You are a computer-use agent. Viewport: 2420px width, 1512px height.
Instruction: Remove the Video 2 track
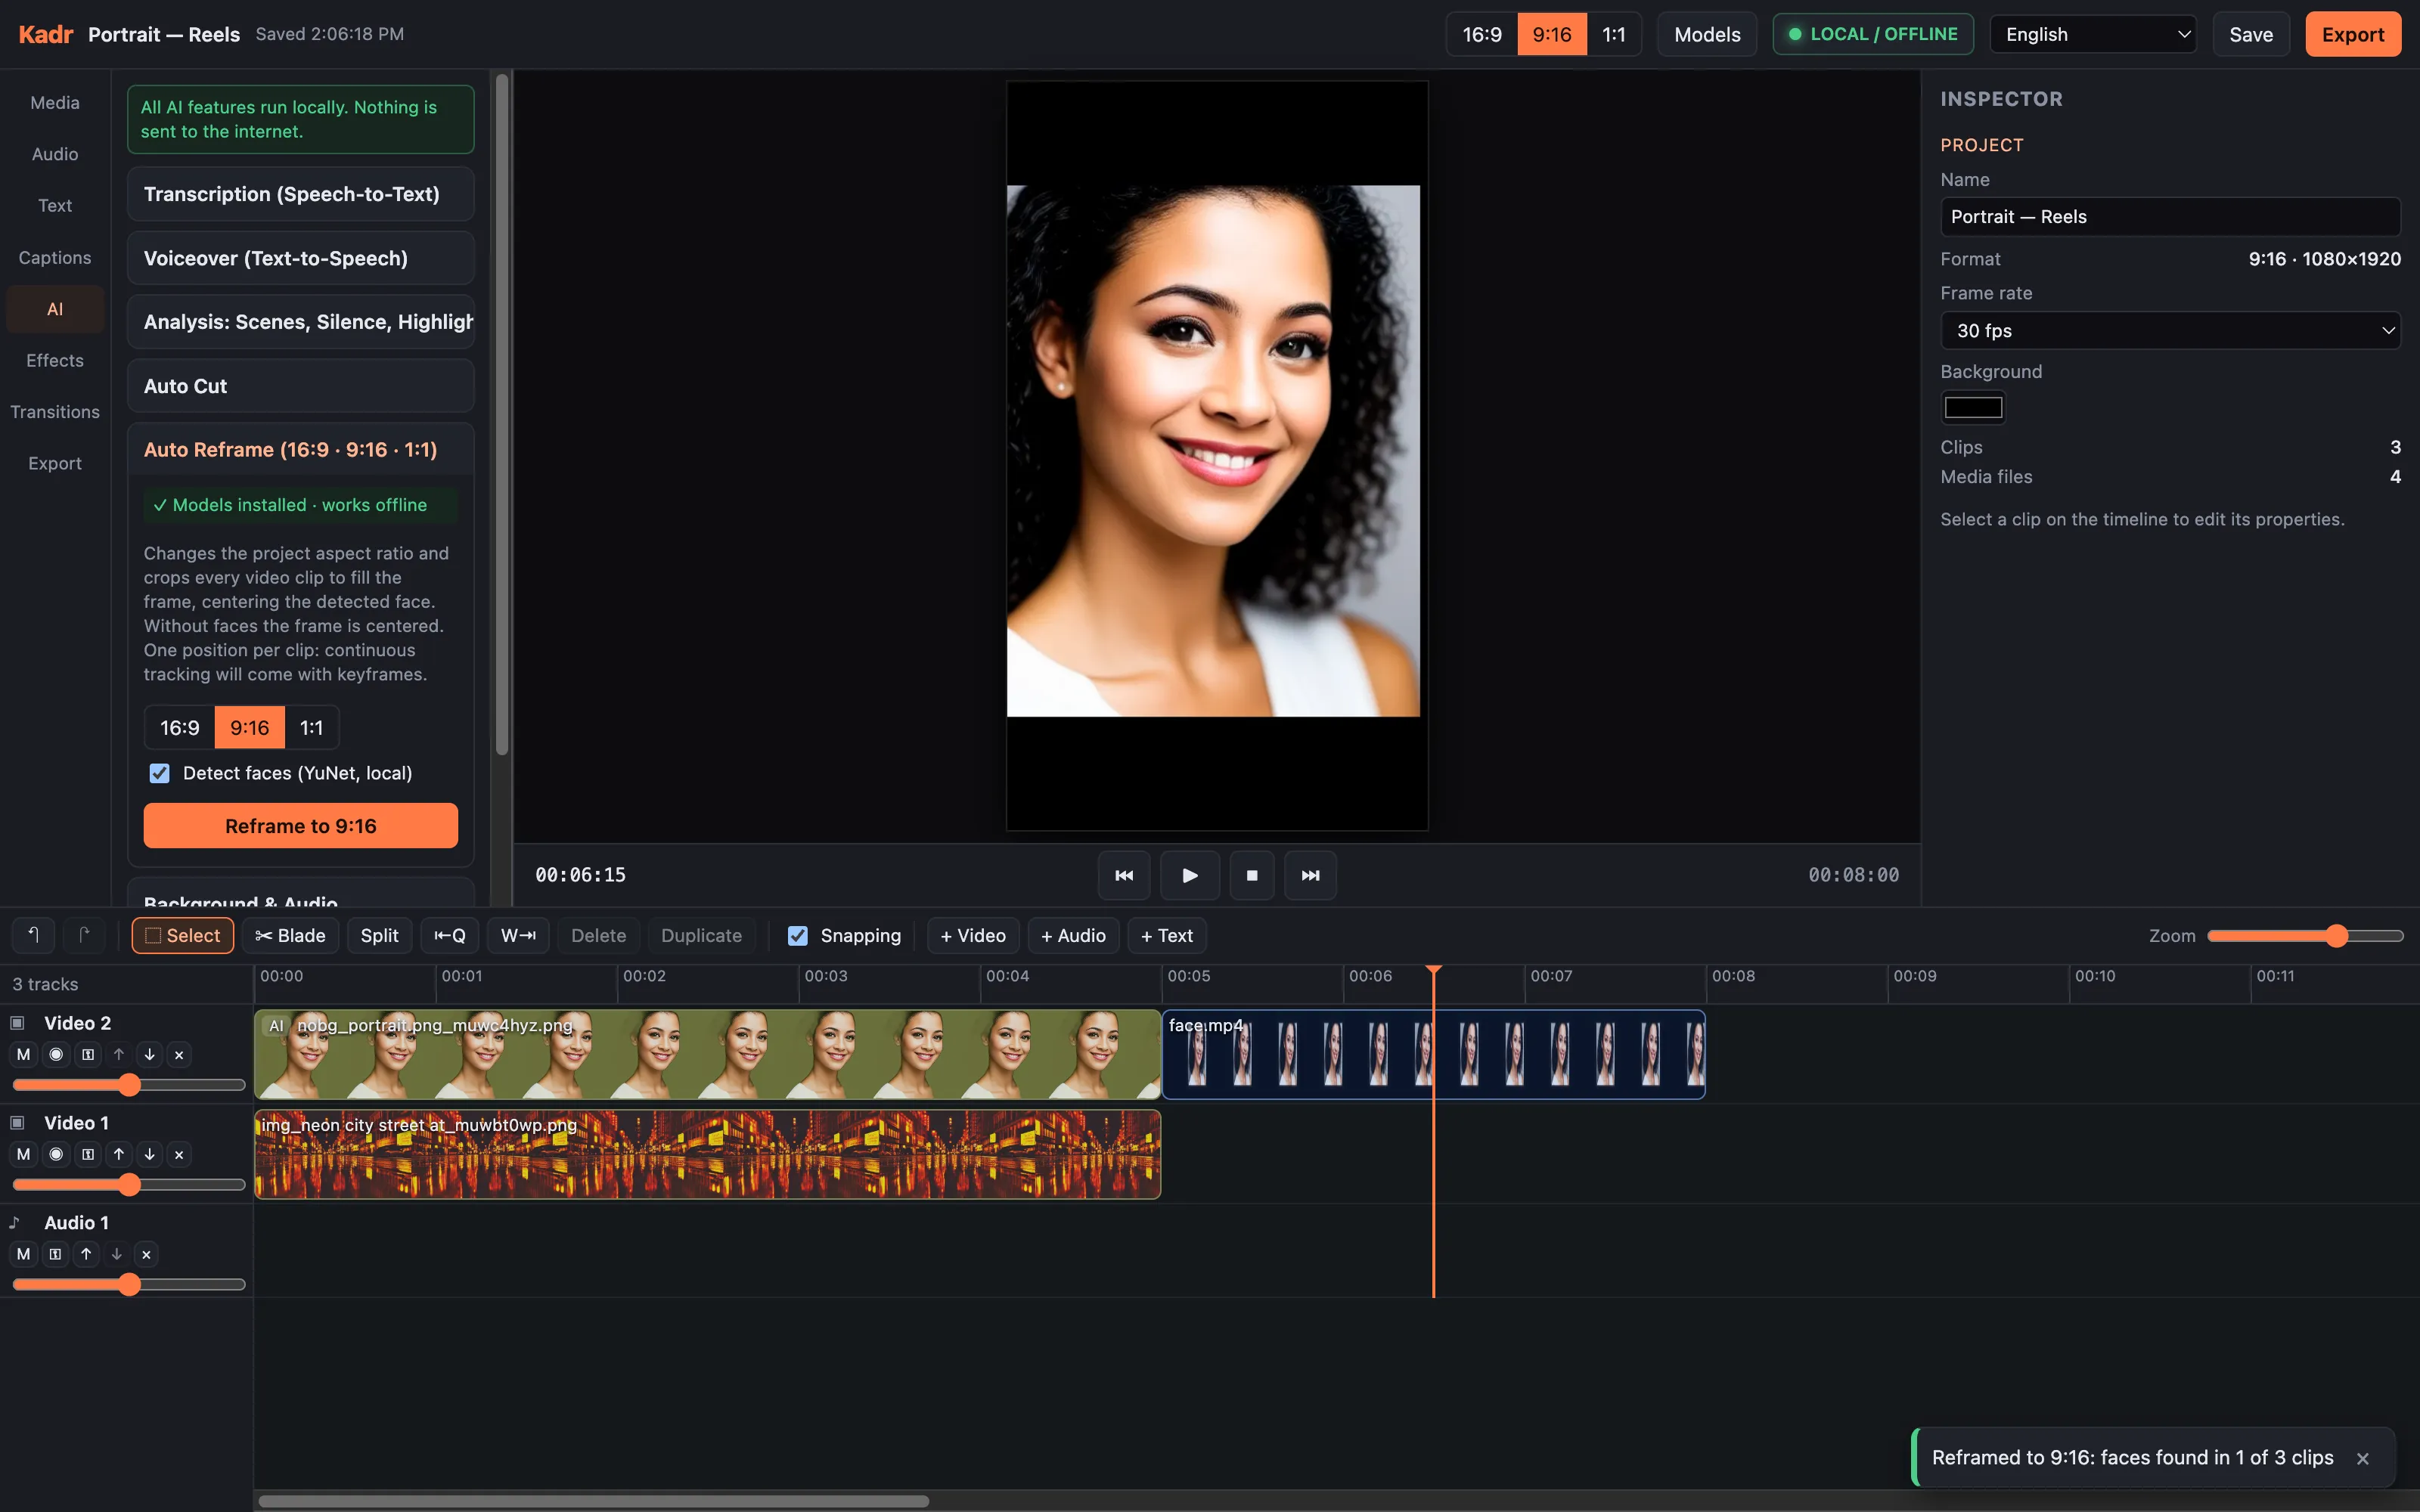(x=179, y=1054)
